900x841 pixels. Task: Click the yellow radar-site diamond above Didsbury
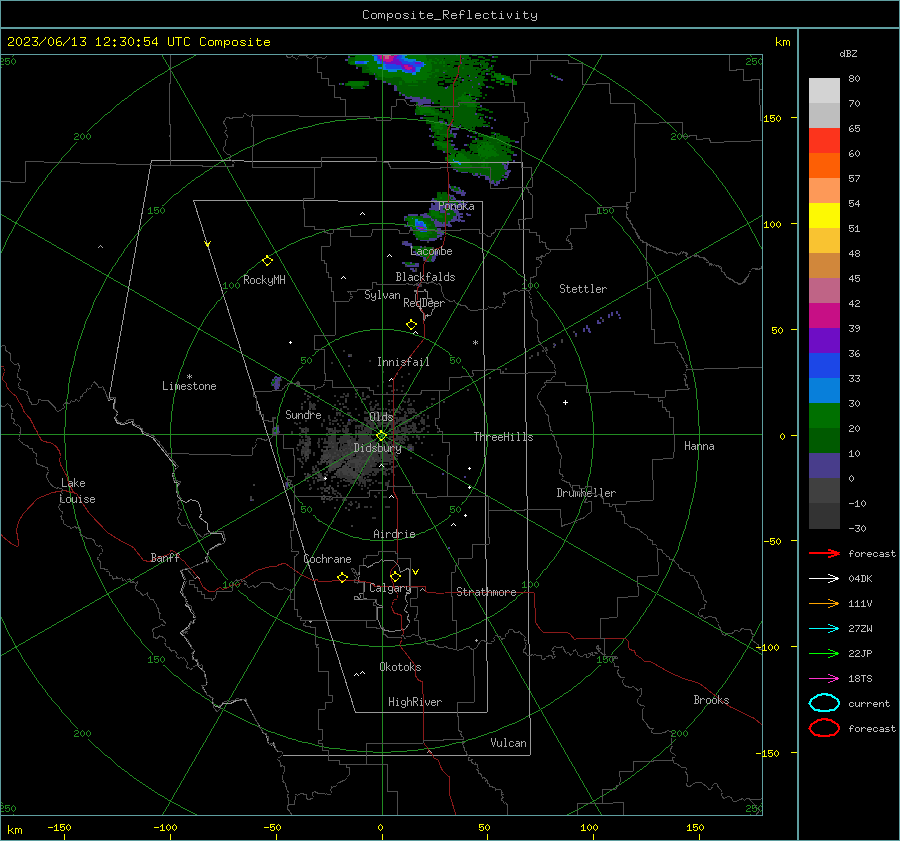[x=381, y=436]
